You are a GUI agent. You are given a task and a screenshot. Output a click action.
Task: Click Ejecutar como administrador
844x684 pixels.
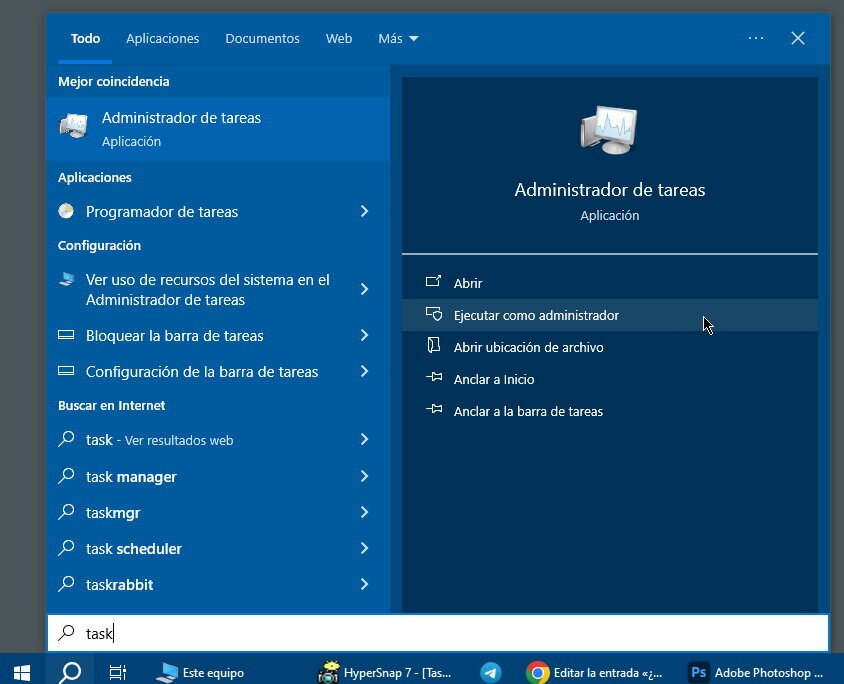click(534, 314)
